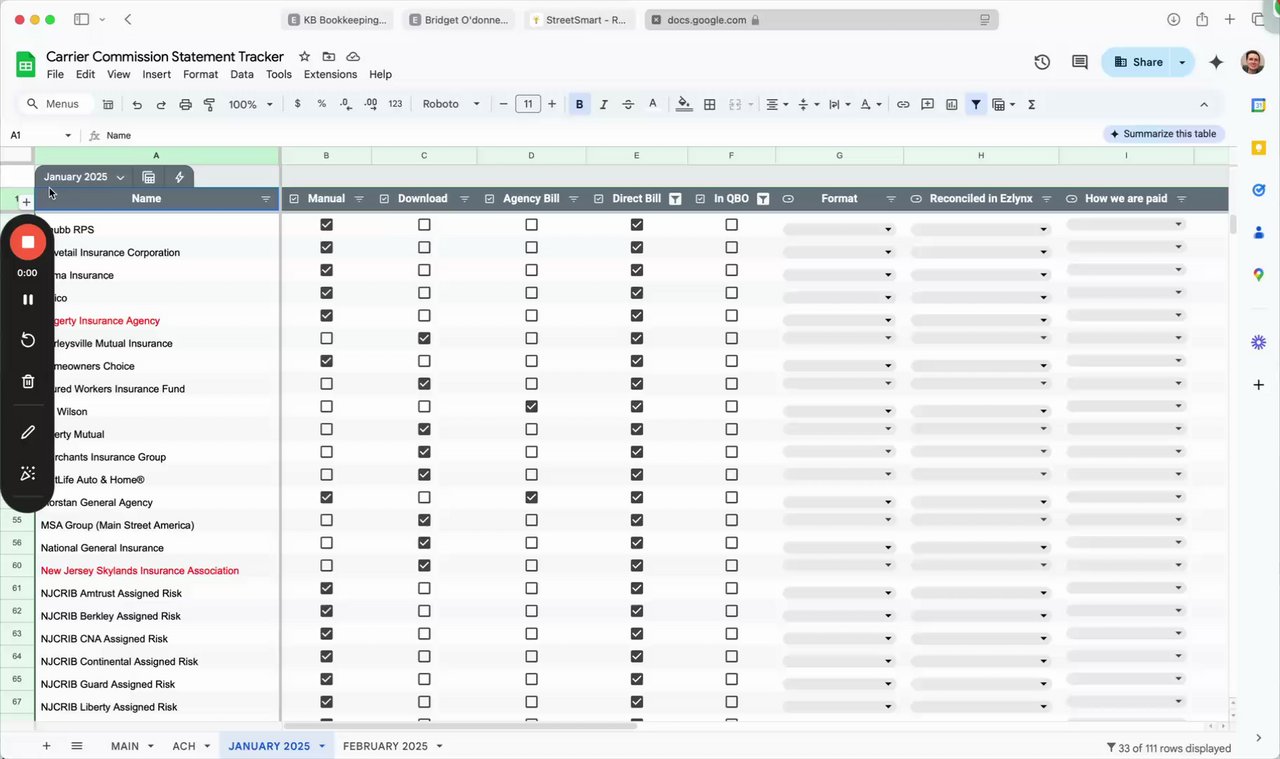Open the Name column filter menu

[266, 199]
